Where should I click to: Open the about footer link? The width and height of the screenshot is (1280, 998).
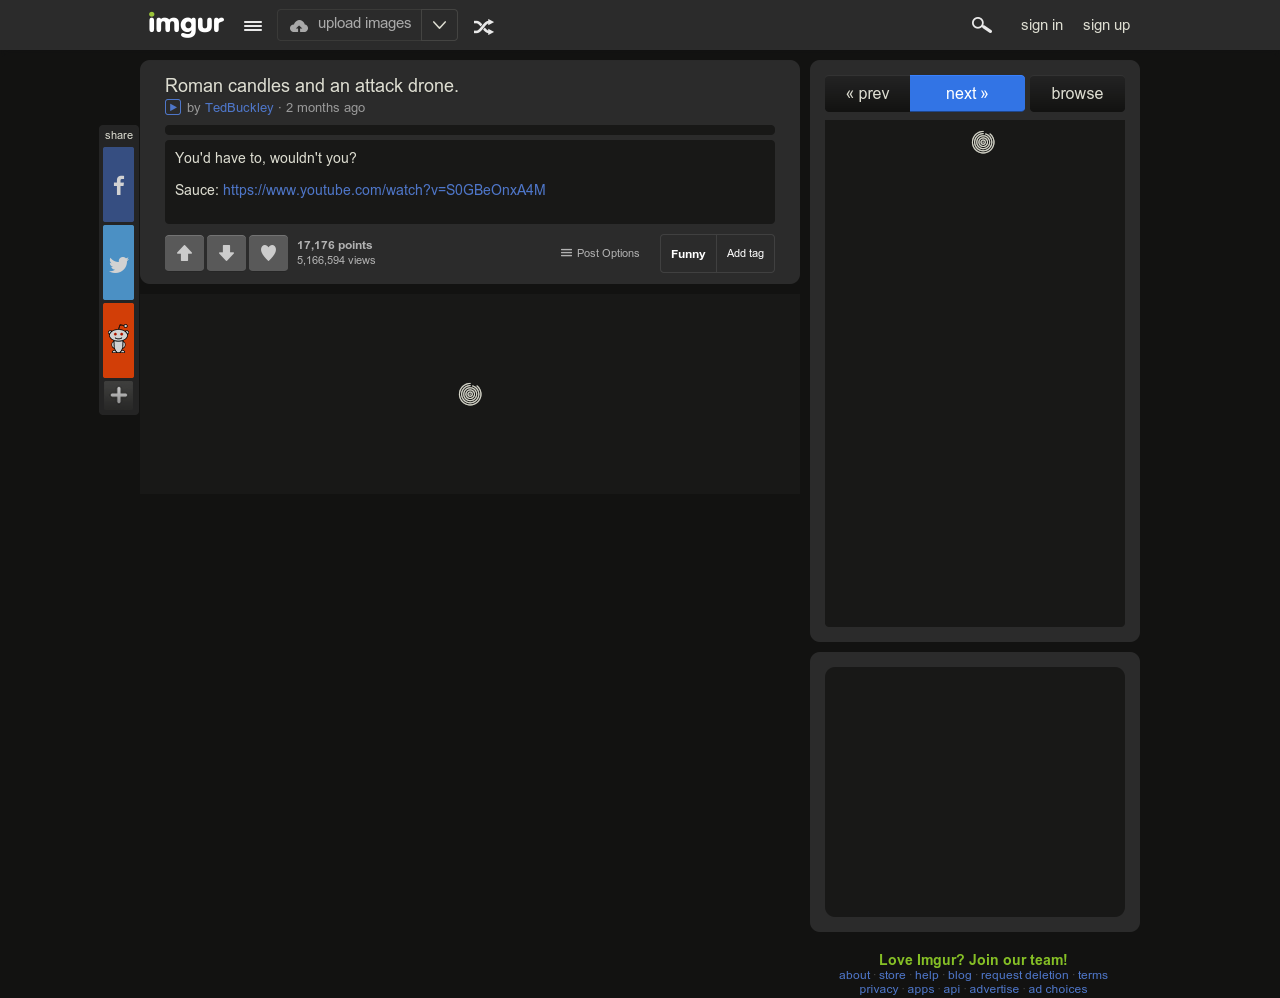(855, 975)
